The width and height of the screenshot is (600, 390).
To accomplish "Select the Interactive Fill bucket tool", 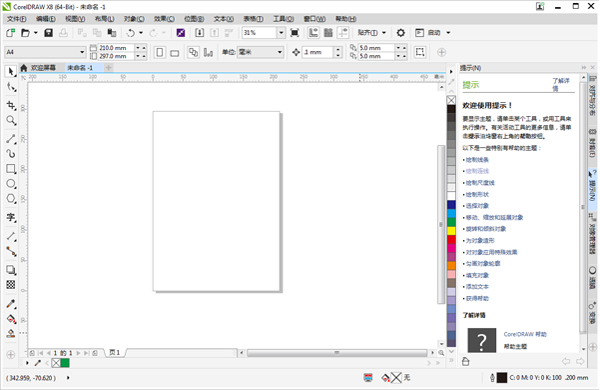I will (11, 319).
